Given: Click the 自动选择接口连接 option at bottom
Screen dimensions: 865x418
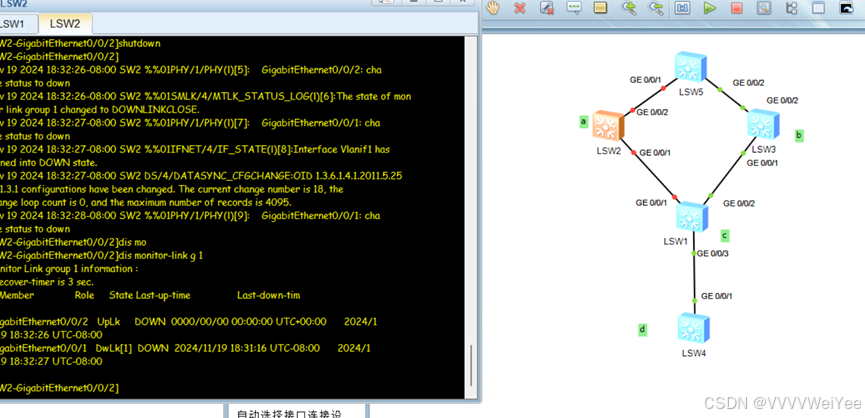Looking at the screenshot, I should click(x=289, y=414).
